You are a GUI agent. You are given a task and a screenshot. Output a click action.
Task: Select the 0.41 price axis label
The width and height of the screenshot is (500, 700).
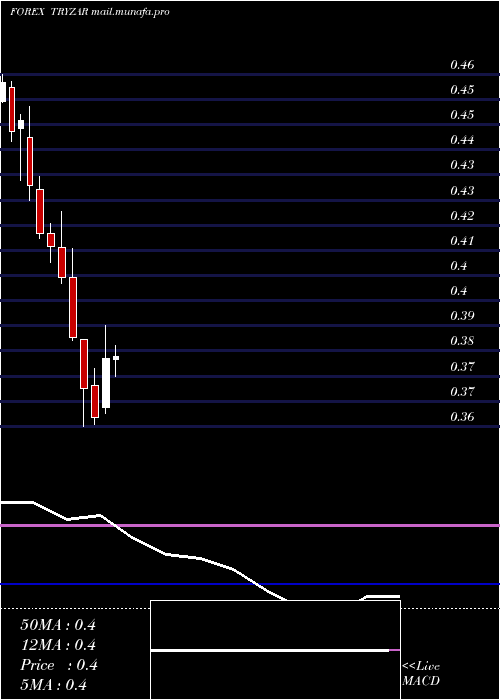pos(462,241)
